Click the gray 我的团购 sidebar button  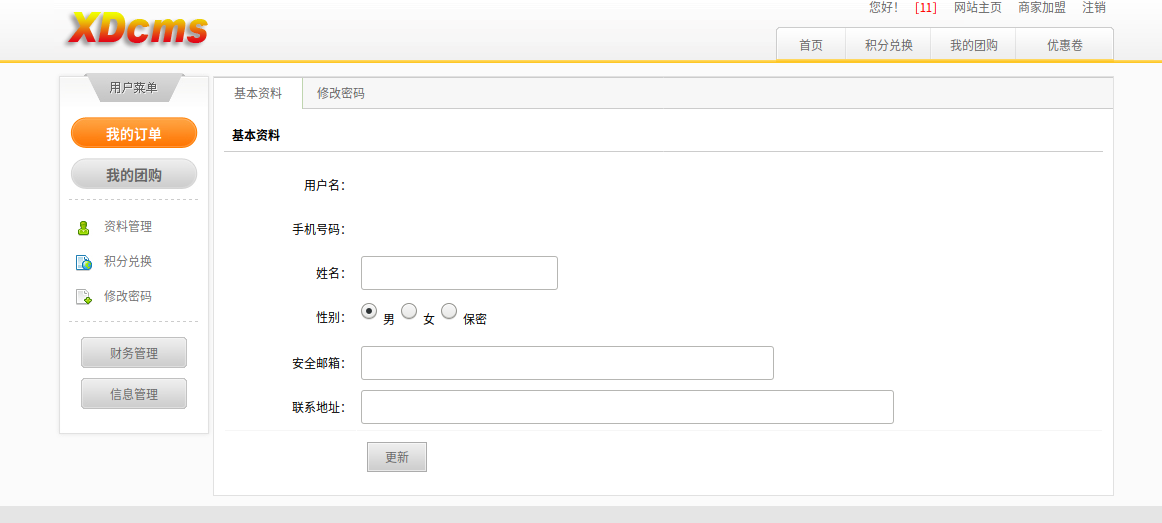[134, 175]
